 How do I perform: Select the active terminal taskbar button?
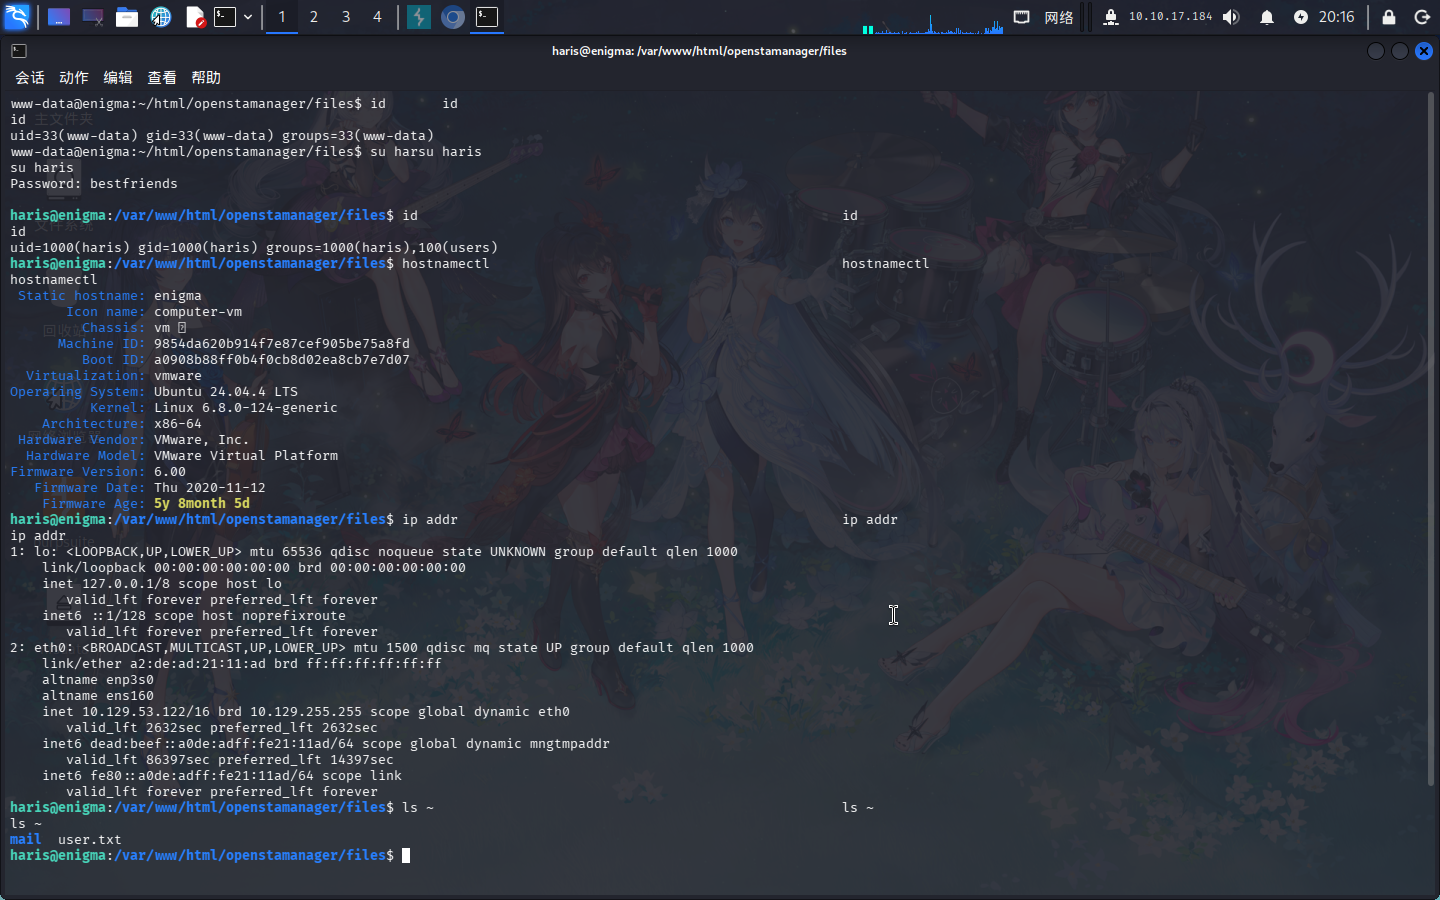[x=487, y=17]
